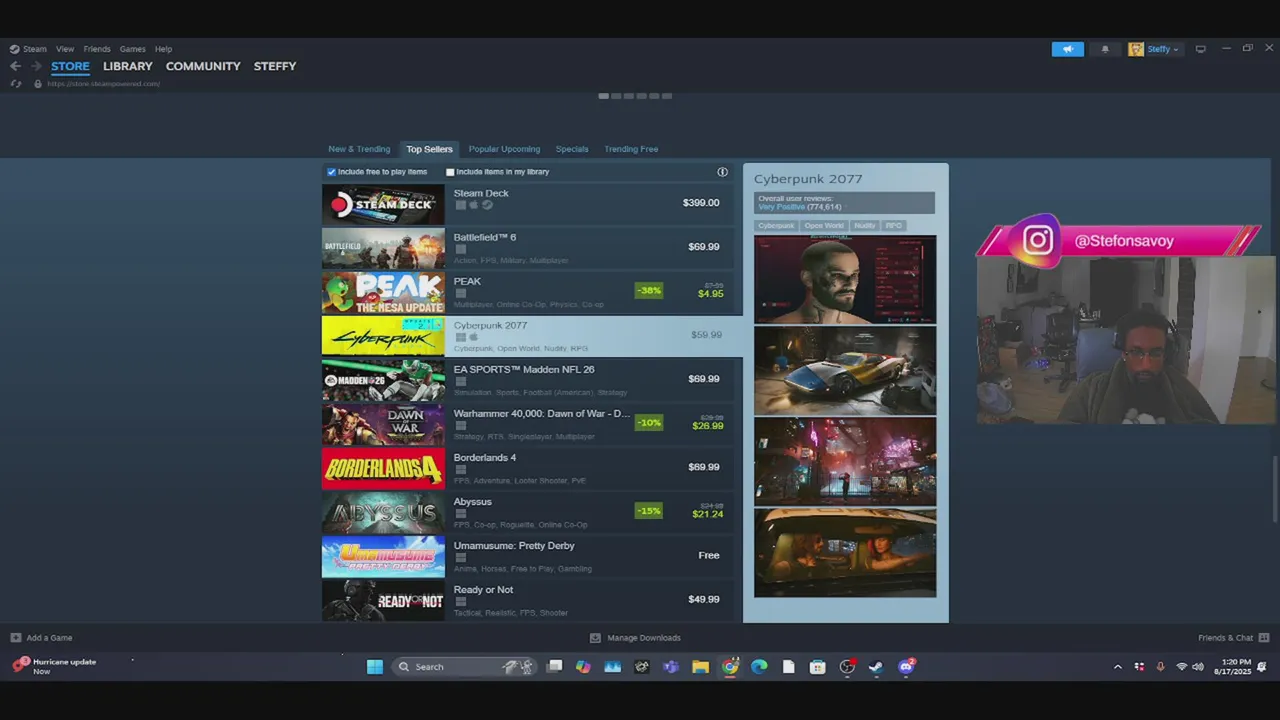Screen dimensions: 1280x720
Task: Check Include items in my library
Action: [x=450, y=172]
